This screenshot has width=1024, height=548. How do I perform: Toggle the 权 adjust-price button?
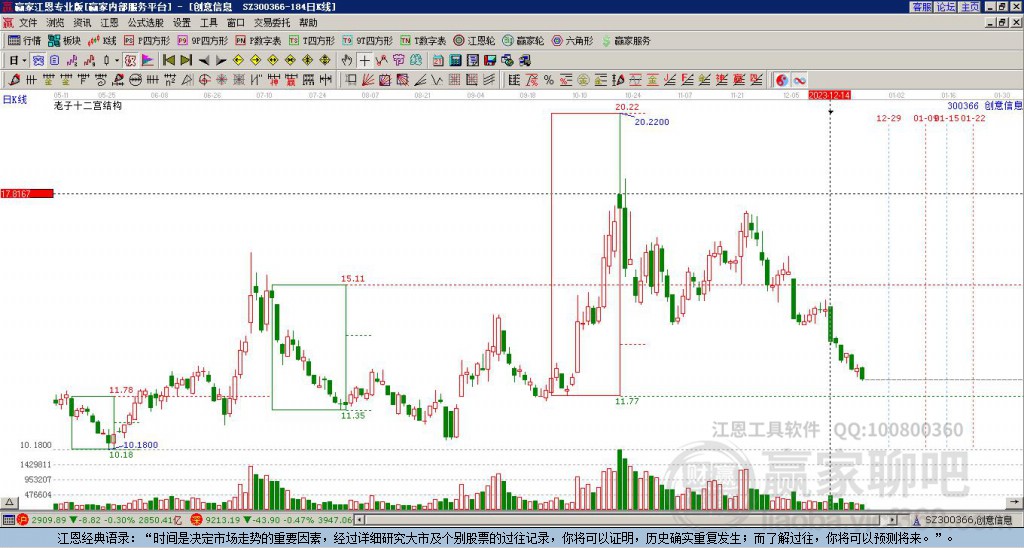point(130,61)
